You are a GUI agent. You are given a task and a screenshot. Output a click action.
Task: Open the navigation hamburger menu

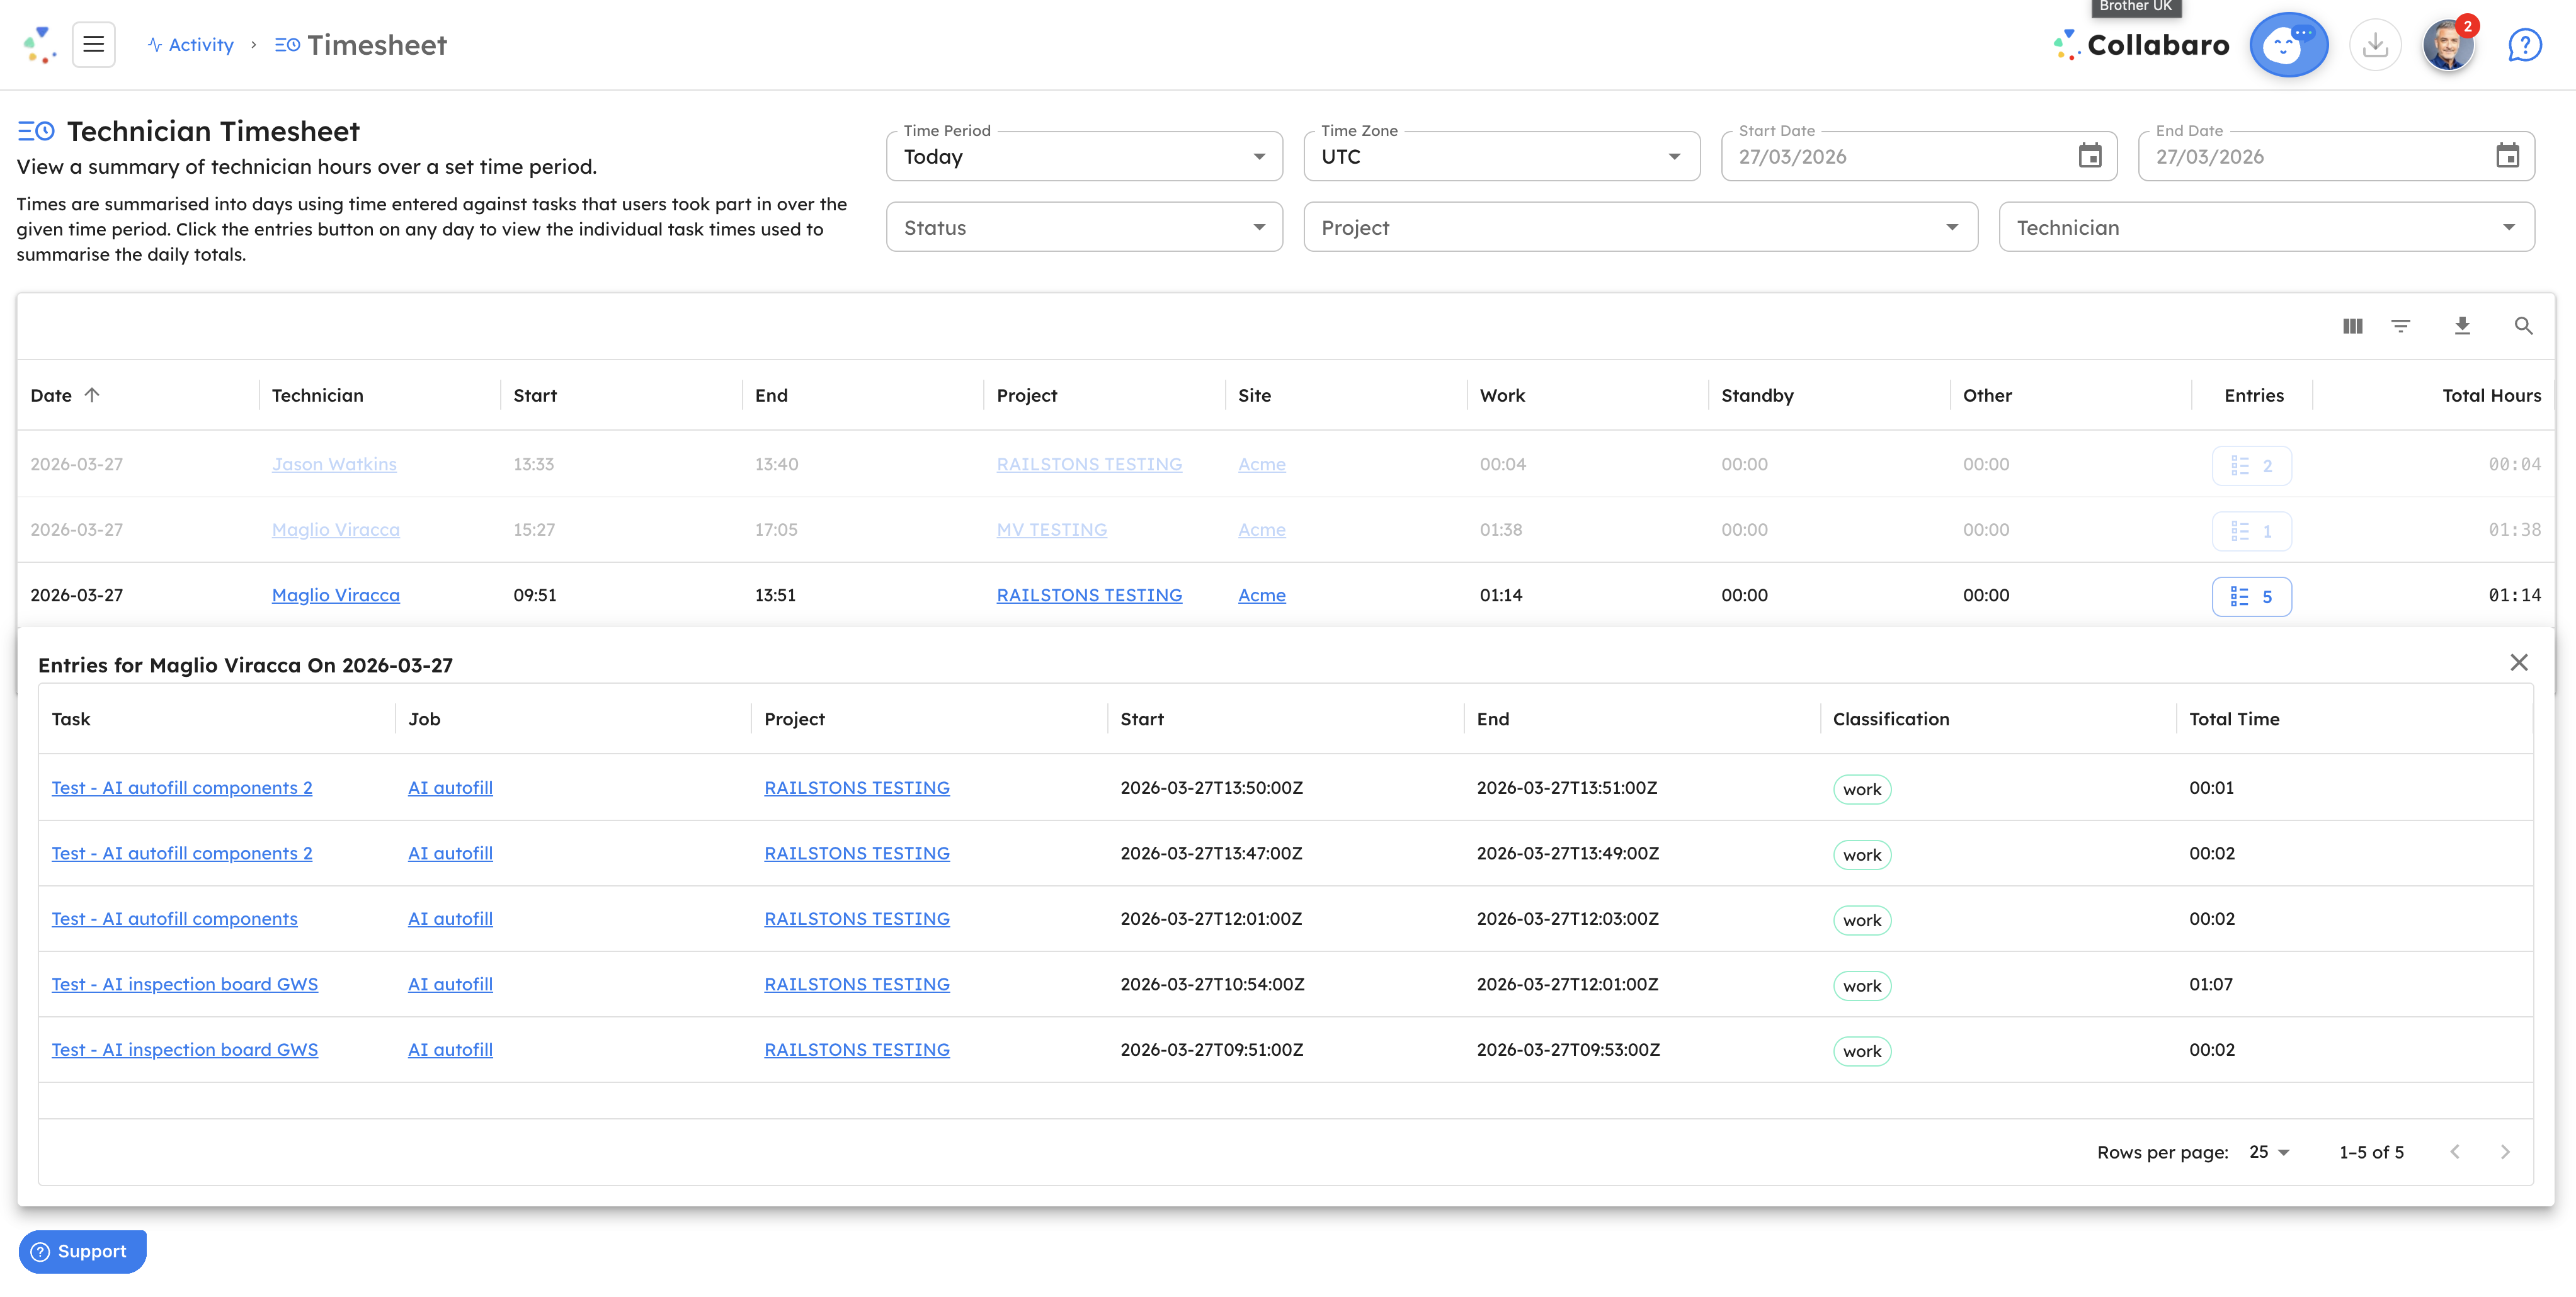click(94, 44)
